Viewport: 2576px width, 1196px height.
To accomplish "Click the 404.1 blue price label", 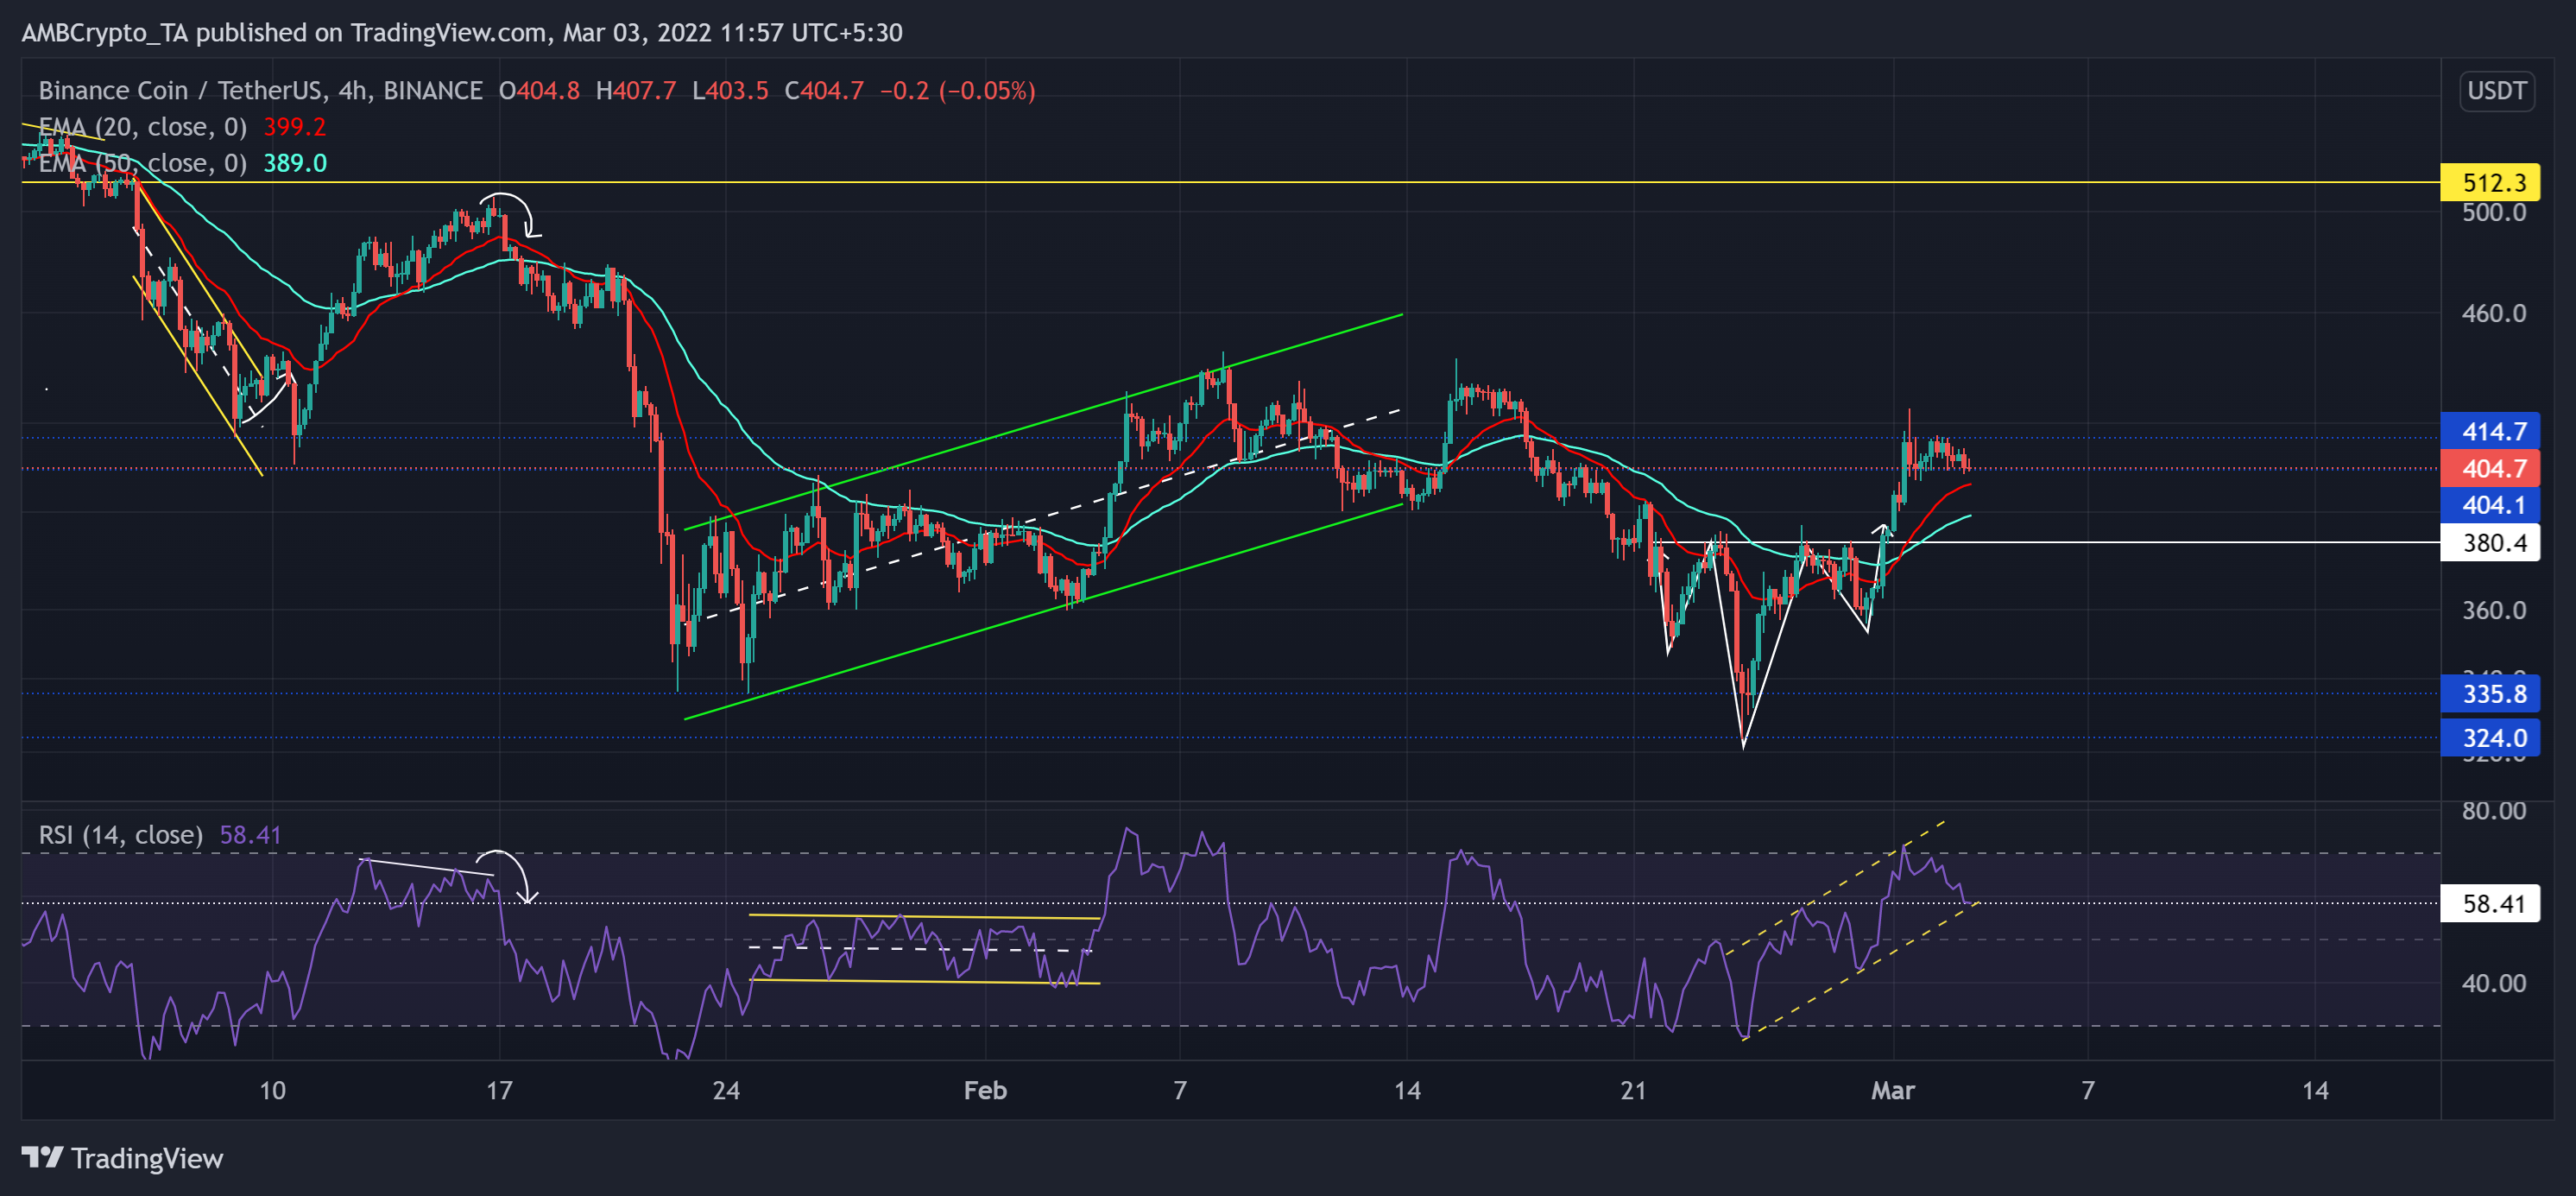I will (2490, 505).
